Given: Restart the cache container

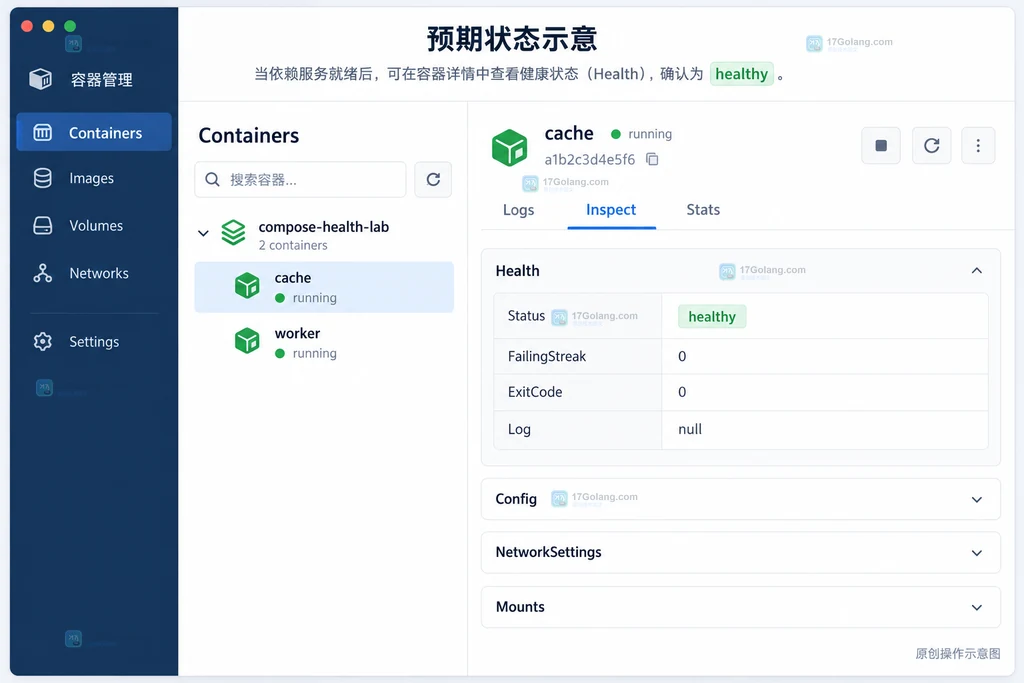Looking at the screenshot, I should [x=931, y=146].
